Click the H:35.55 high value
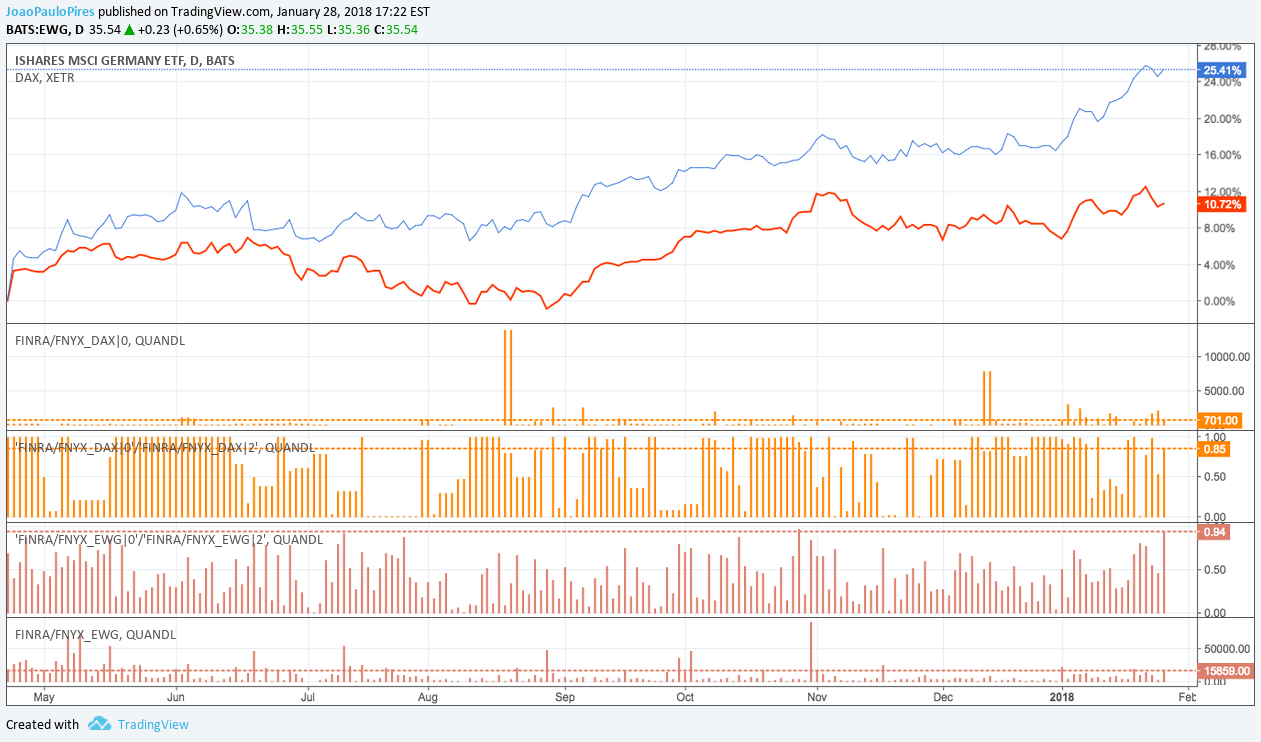Viewport: 1261px width, 742px height. pyautogui.click(x=302, y=29)
